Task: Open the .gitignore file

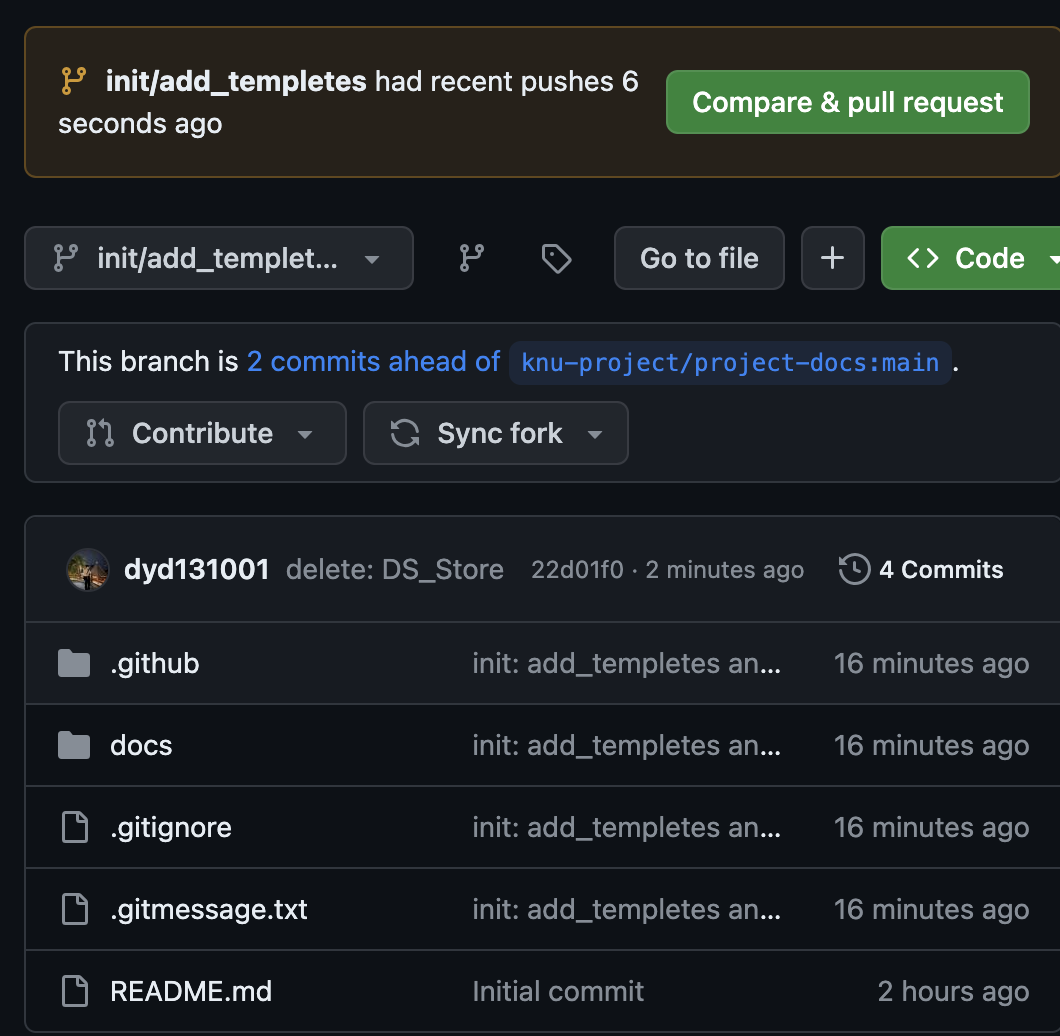Action: 171,827
